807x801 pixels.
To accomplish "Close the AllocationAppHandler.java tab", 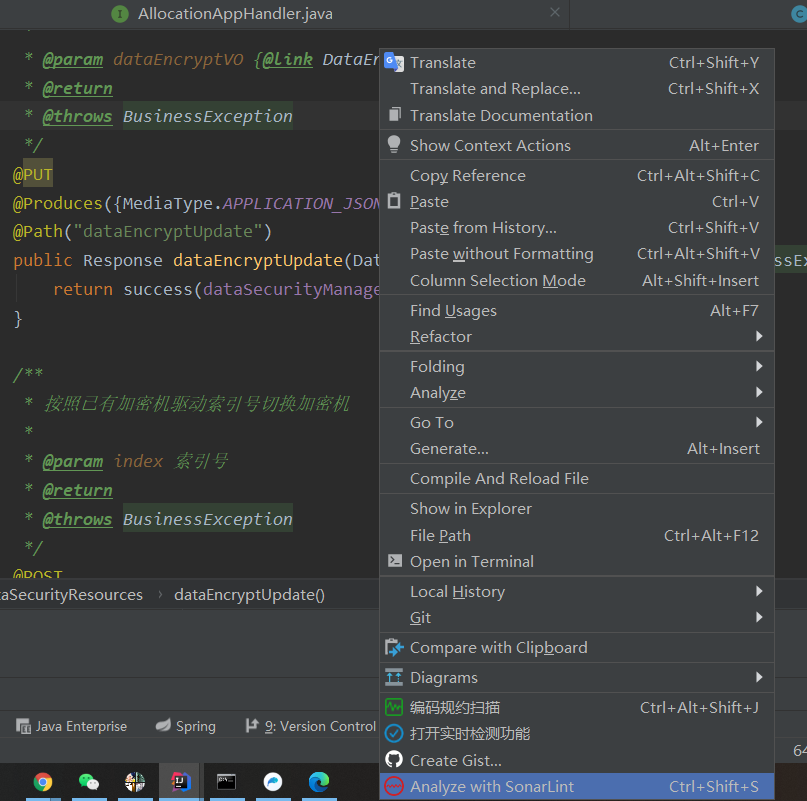I will click(555, 13).
